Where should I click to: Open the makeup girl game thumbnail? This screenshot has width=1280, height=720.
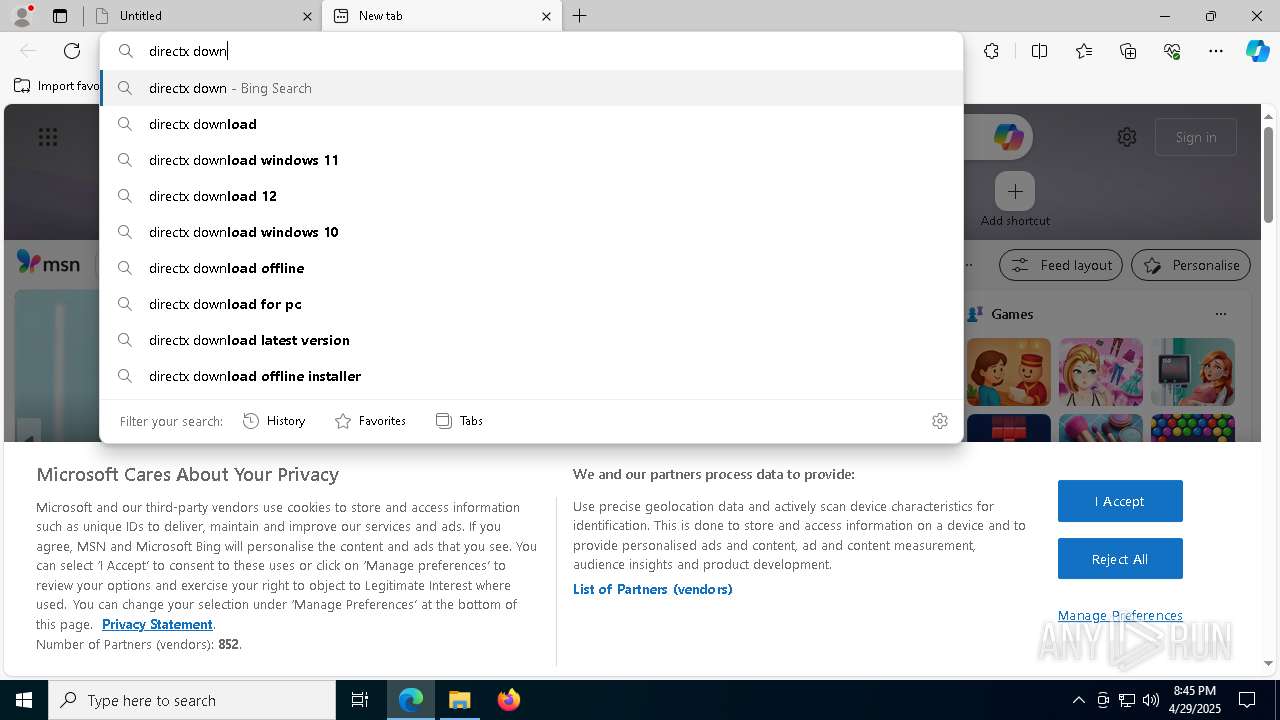point(1101,372)
